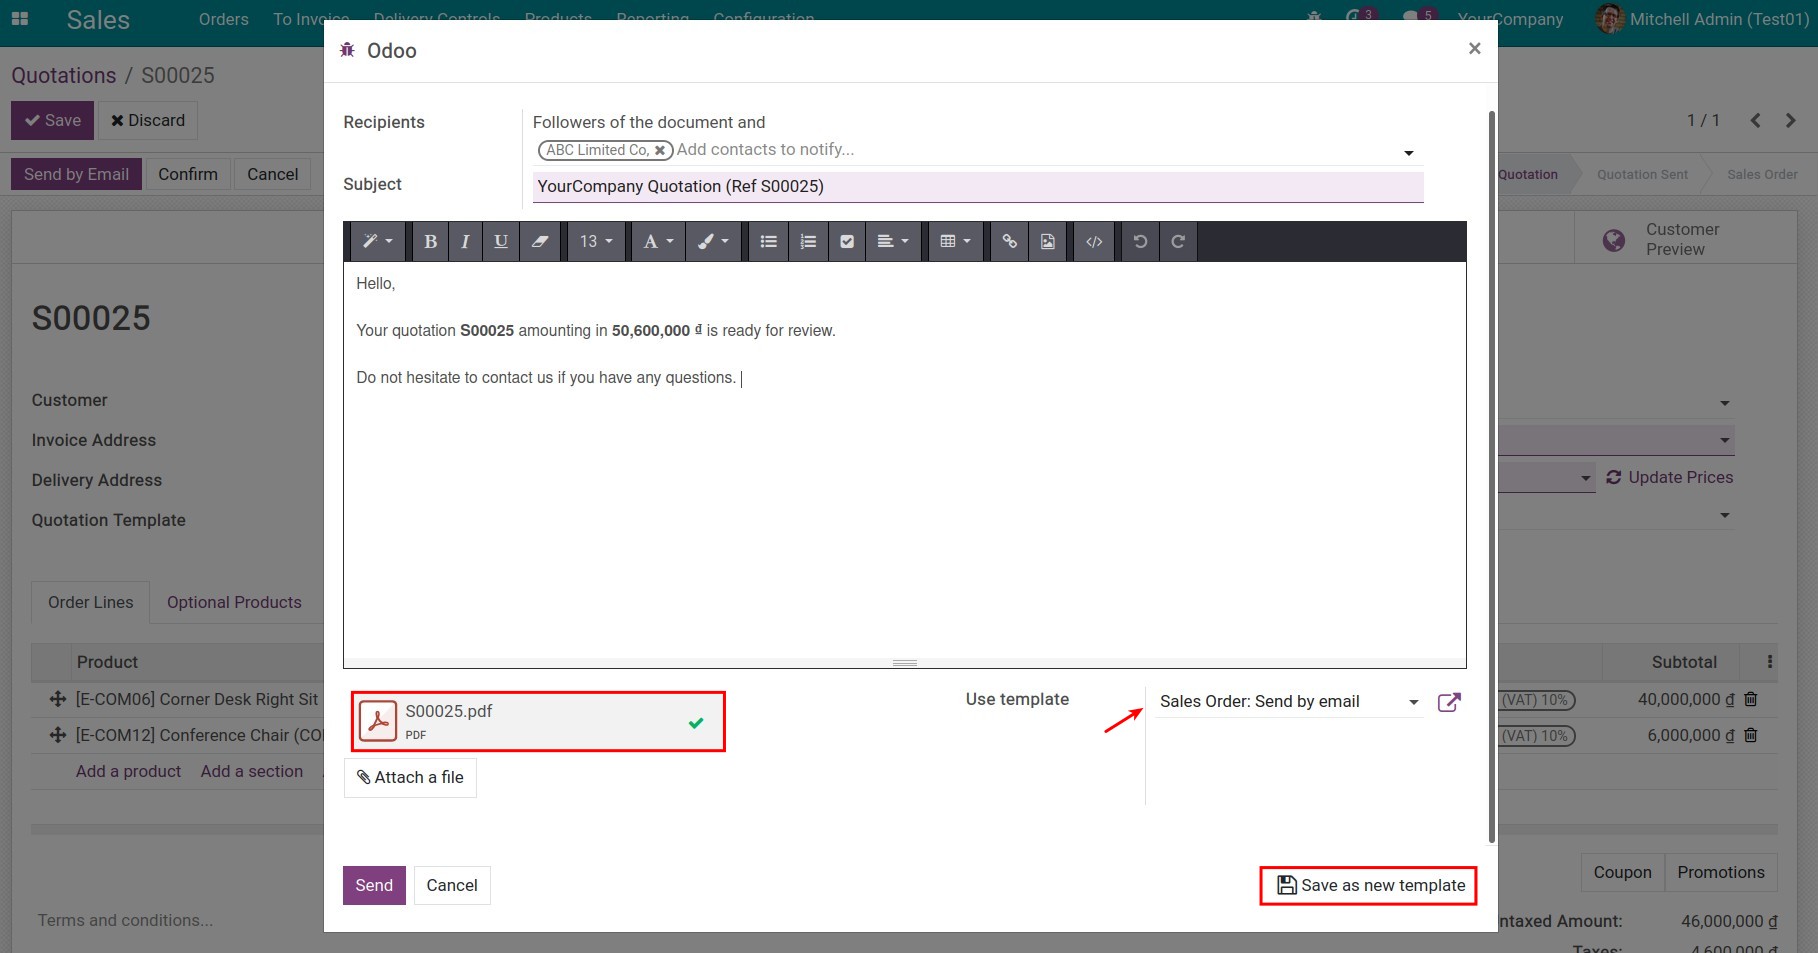The image size is (1818, 953).
Task: Insert an unordered bullet list
Action: pyautogui.click(x=768, y=241)
